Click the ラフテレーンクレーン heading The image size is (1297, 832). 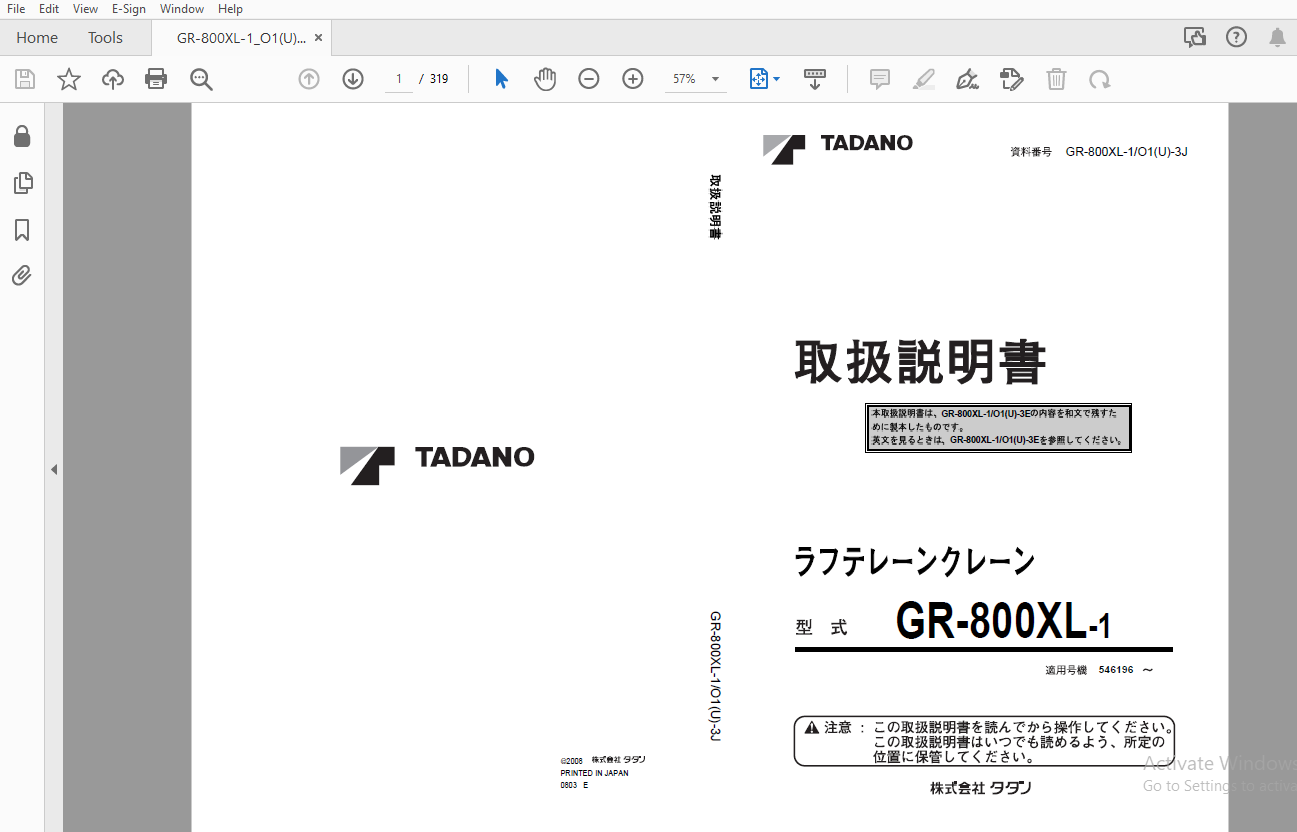[x=915, y=562]
